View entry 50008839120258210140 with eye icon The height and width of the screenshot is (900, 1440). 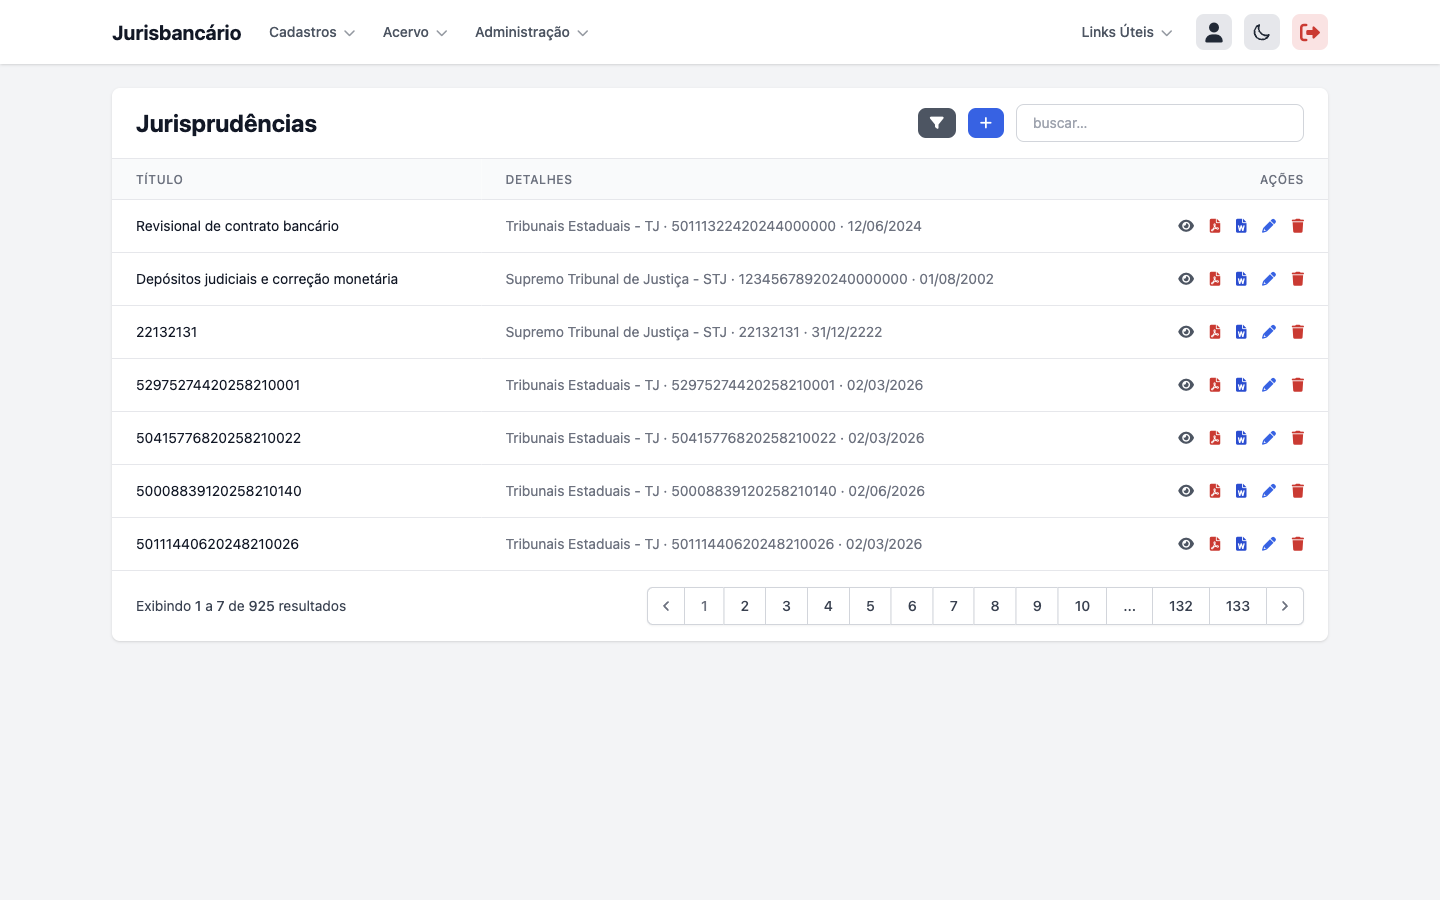1186,491
